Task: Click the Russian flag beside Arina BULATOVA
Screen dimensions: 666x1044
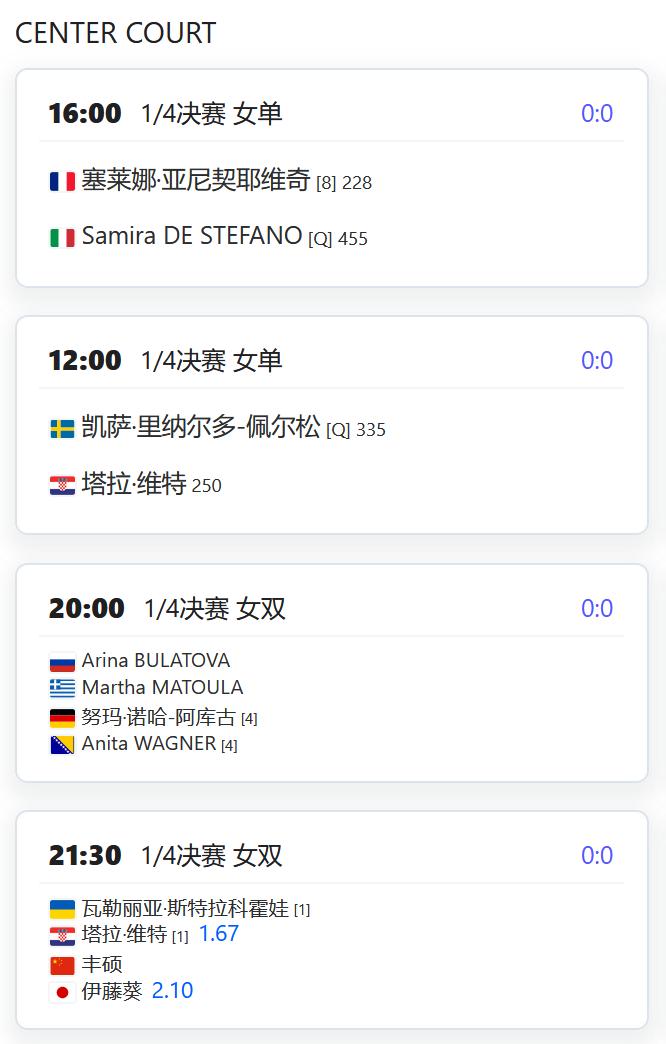Action: 63,662
